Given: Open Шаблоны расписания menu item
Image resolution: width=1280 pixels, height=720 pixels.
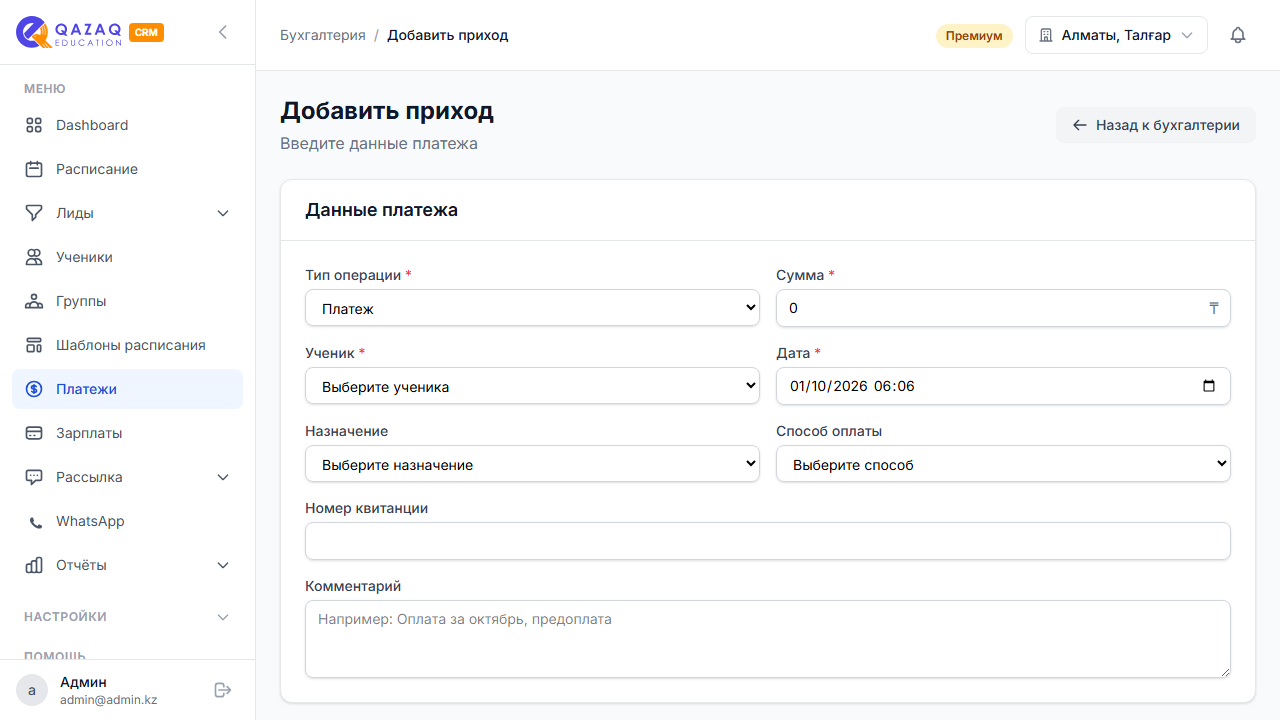Looking at the screenshot, I should (127, 345).
